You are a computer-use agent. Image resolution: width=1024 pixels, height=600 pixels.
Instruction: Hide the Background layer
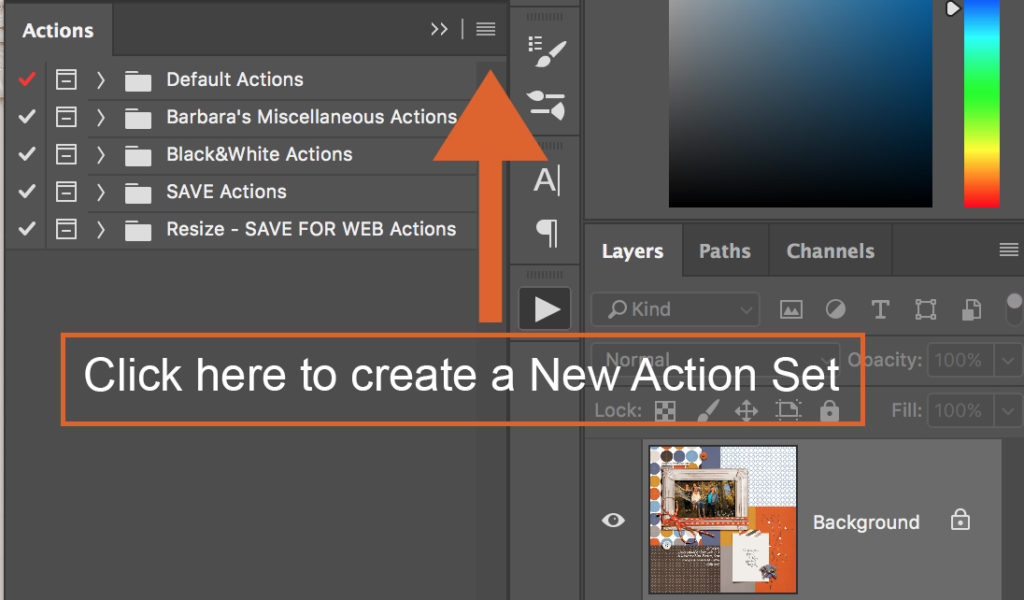click(614, 520)
